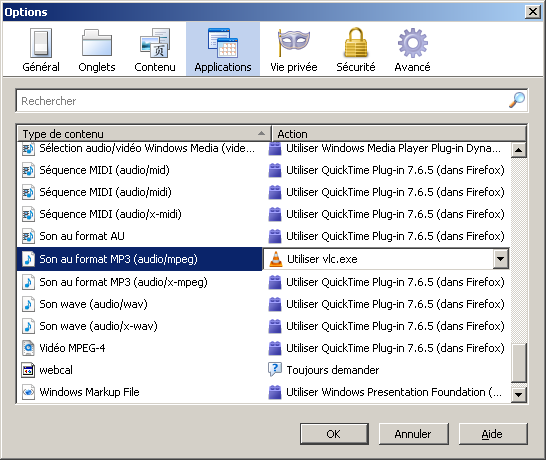Click the VLC cone icon in action cell

point(276,259)
